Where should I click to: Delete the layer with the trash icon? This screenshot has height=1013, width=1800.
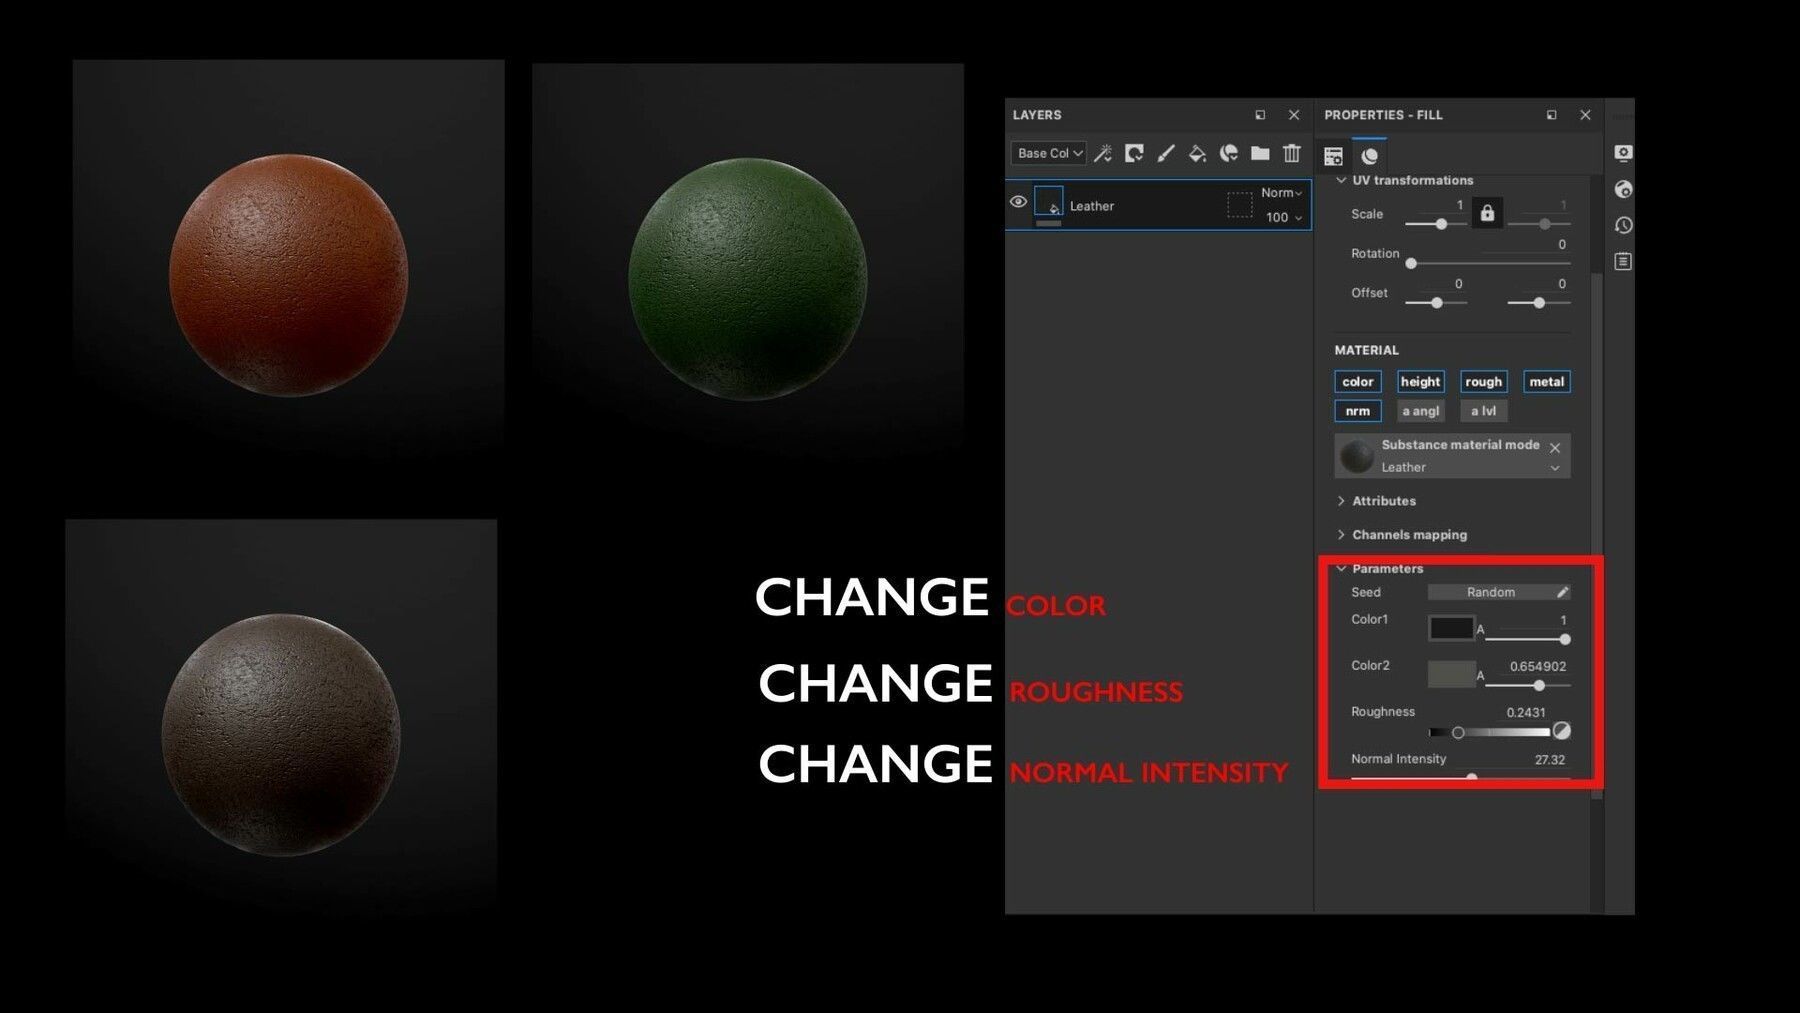(1292, 153)
